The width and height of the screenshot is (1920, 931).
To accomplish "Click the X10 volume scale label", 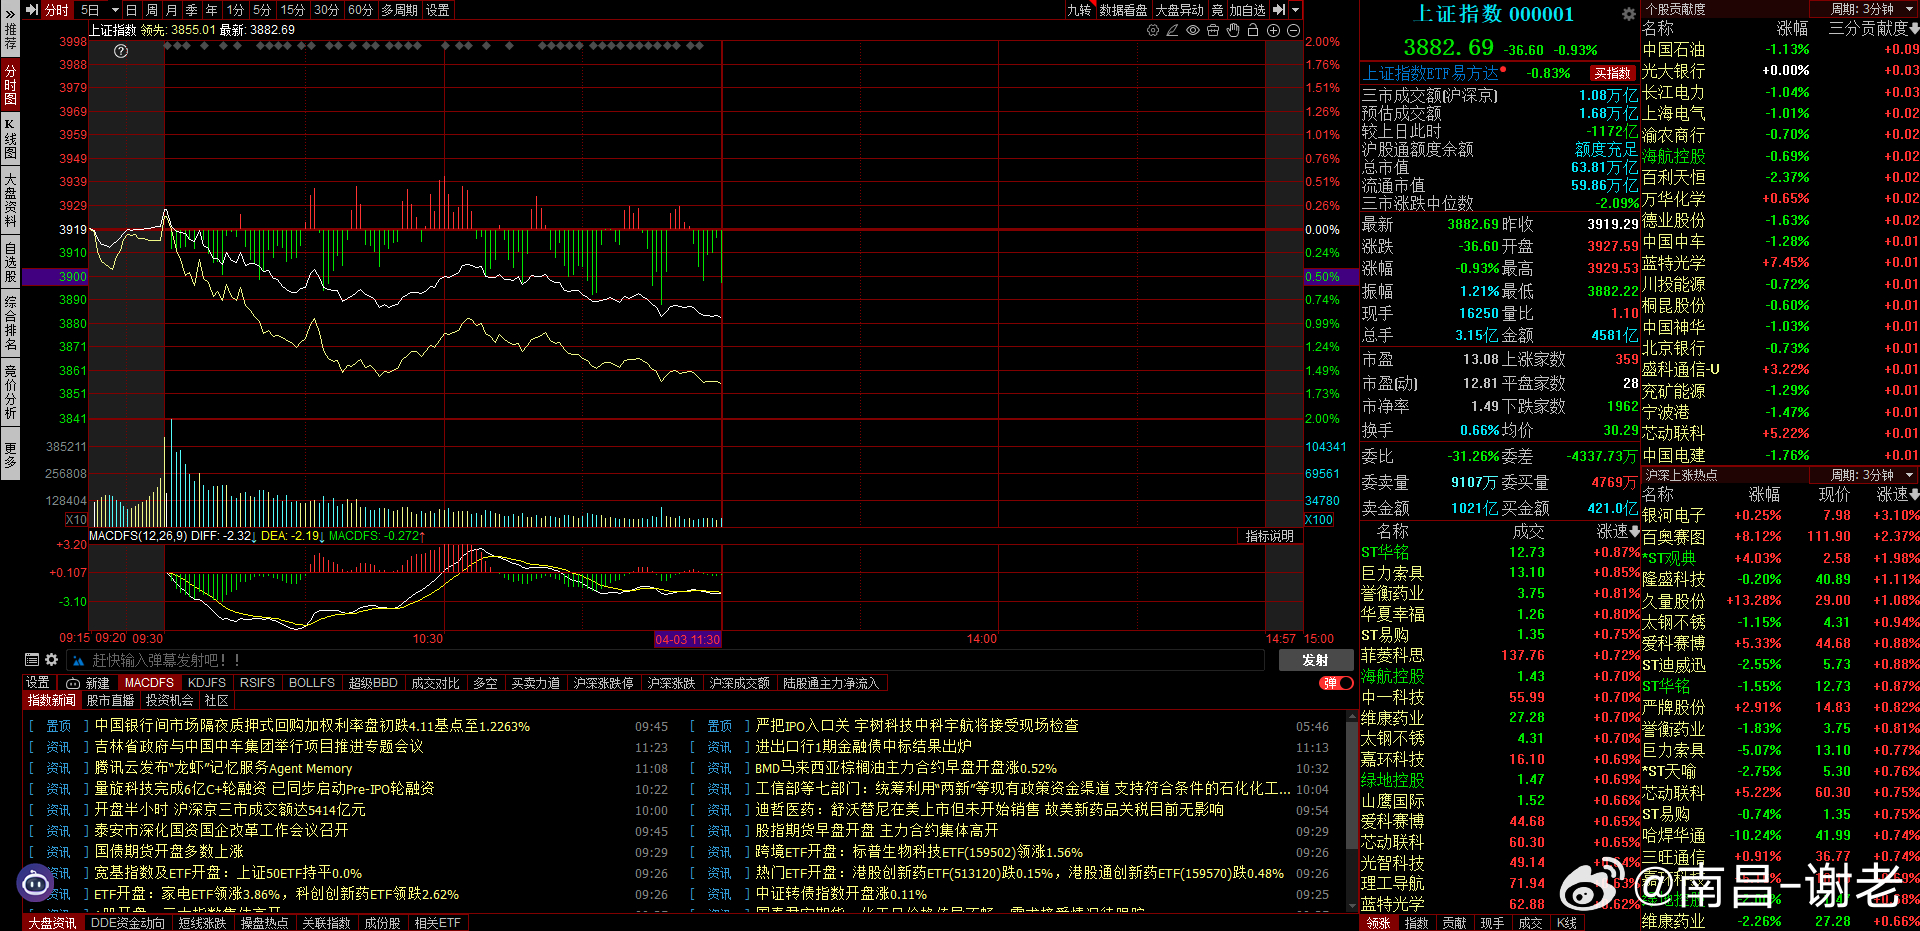I will point(76,520).
